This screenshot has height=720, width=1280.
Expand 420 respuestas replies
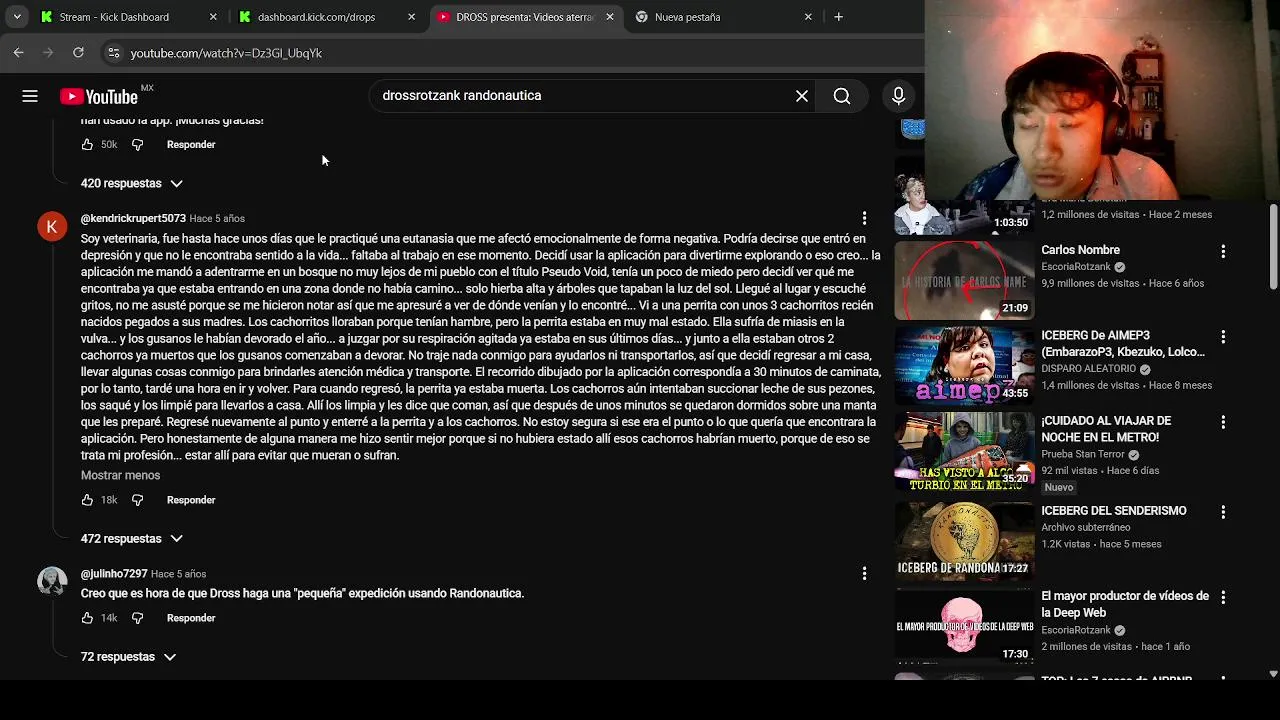pyautogui.click(x=132, y=183)
